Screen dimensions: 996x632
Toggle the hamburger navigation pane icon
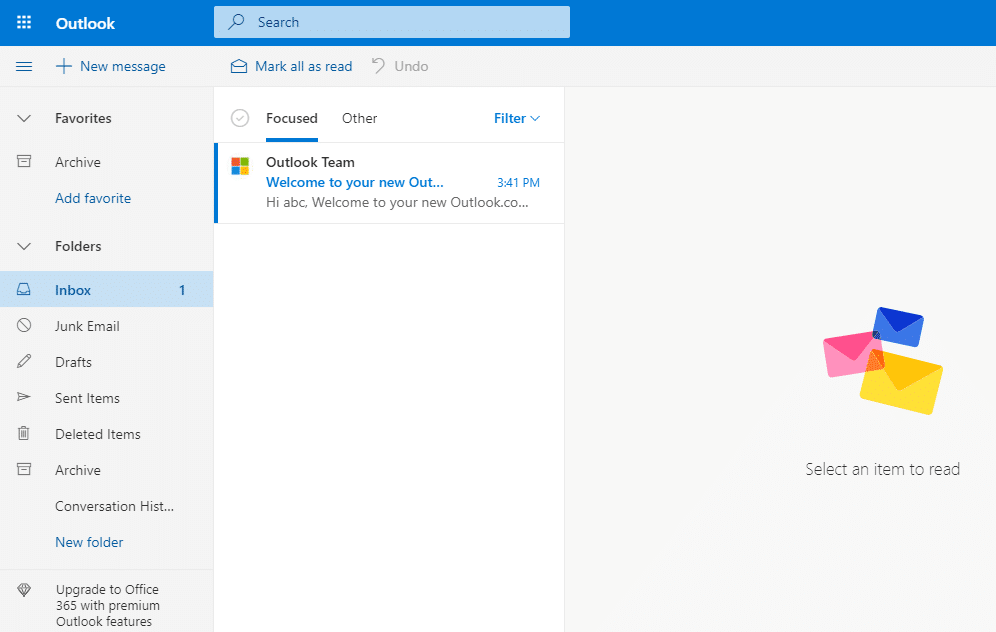pyautogui.click(x=24, y=66)
